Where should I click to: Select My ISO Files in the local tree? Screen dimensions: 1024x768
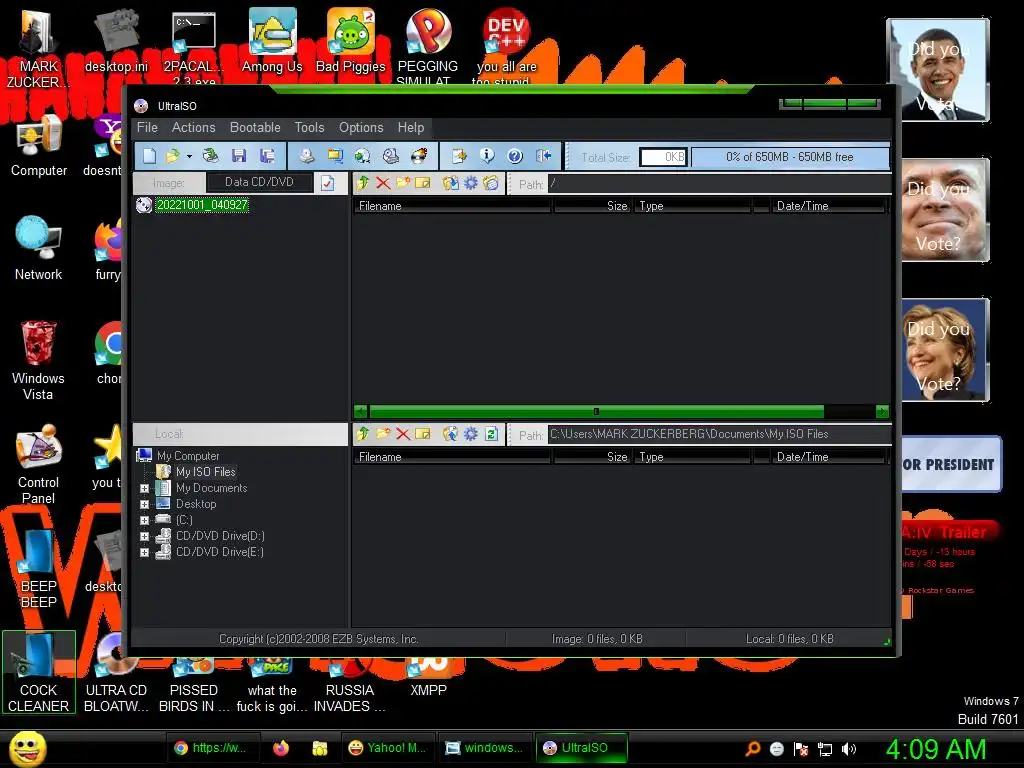205,472
